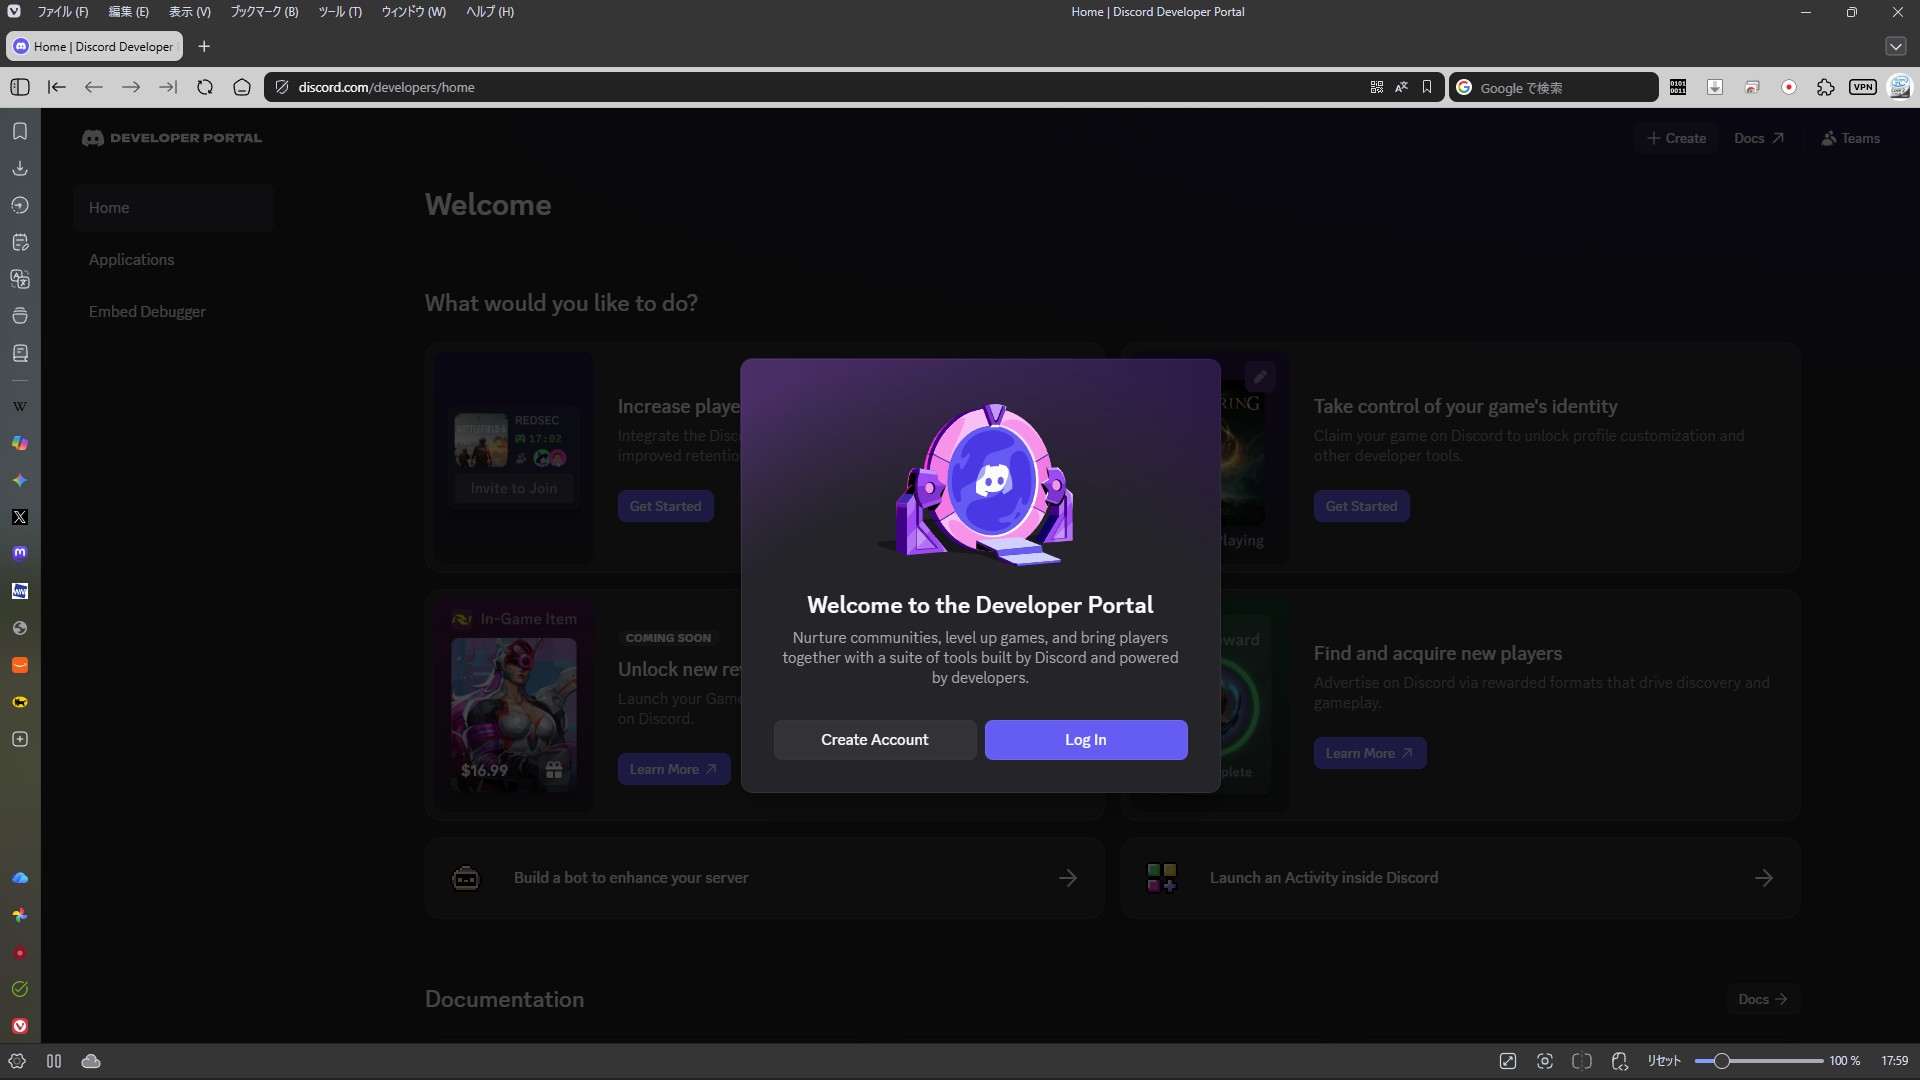Reload the current page

pyautogui.click(x=205, y=87)
